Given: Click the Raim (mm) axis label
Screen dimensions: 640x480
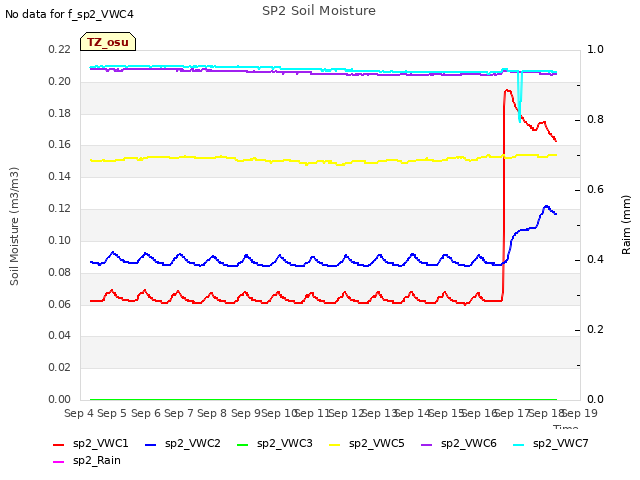Looking at the screenshot, I should 626,225.
